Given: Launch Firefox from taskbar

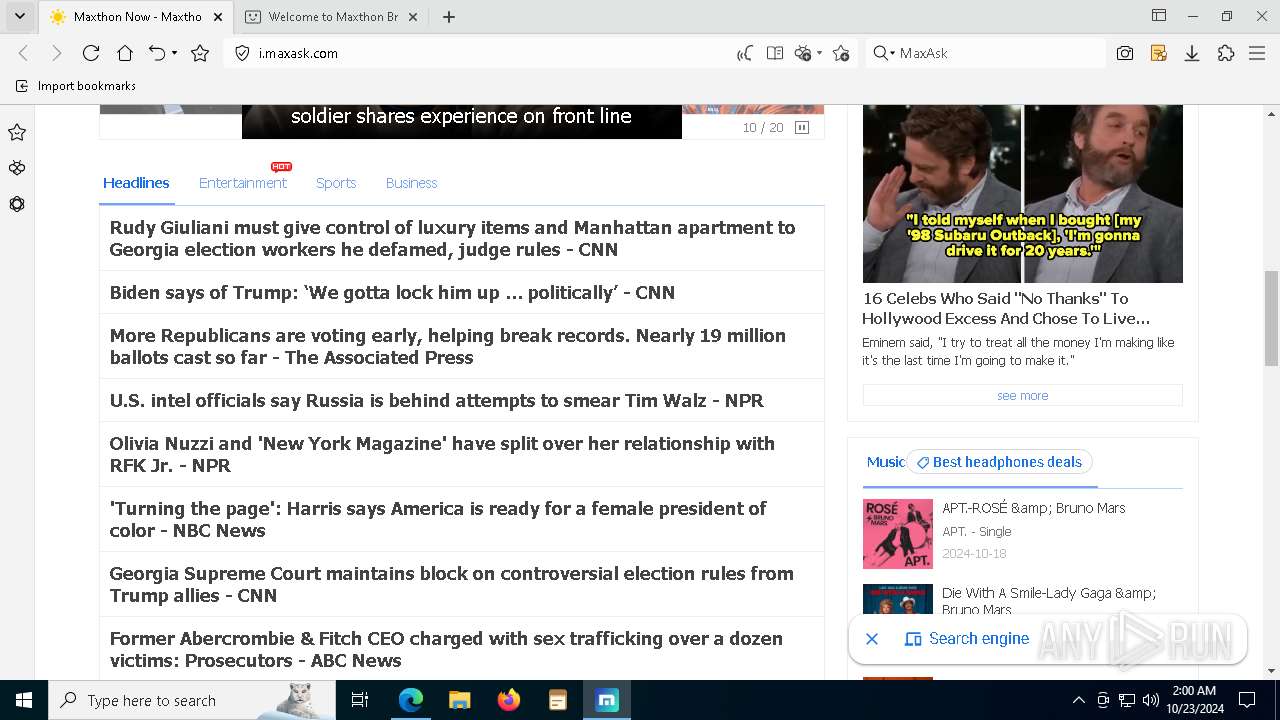Looking at the screenshot, I should pos(509,700).
